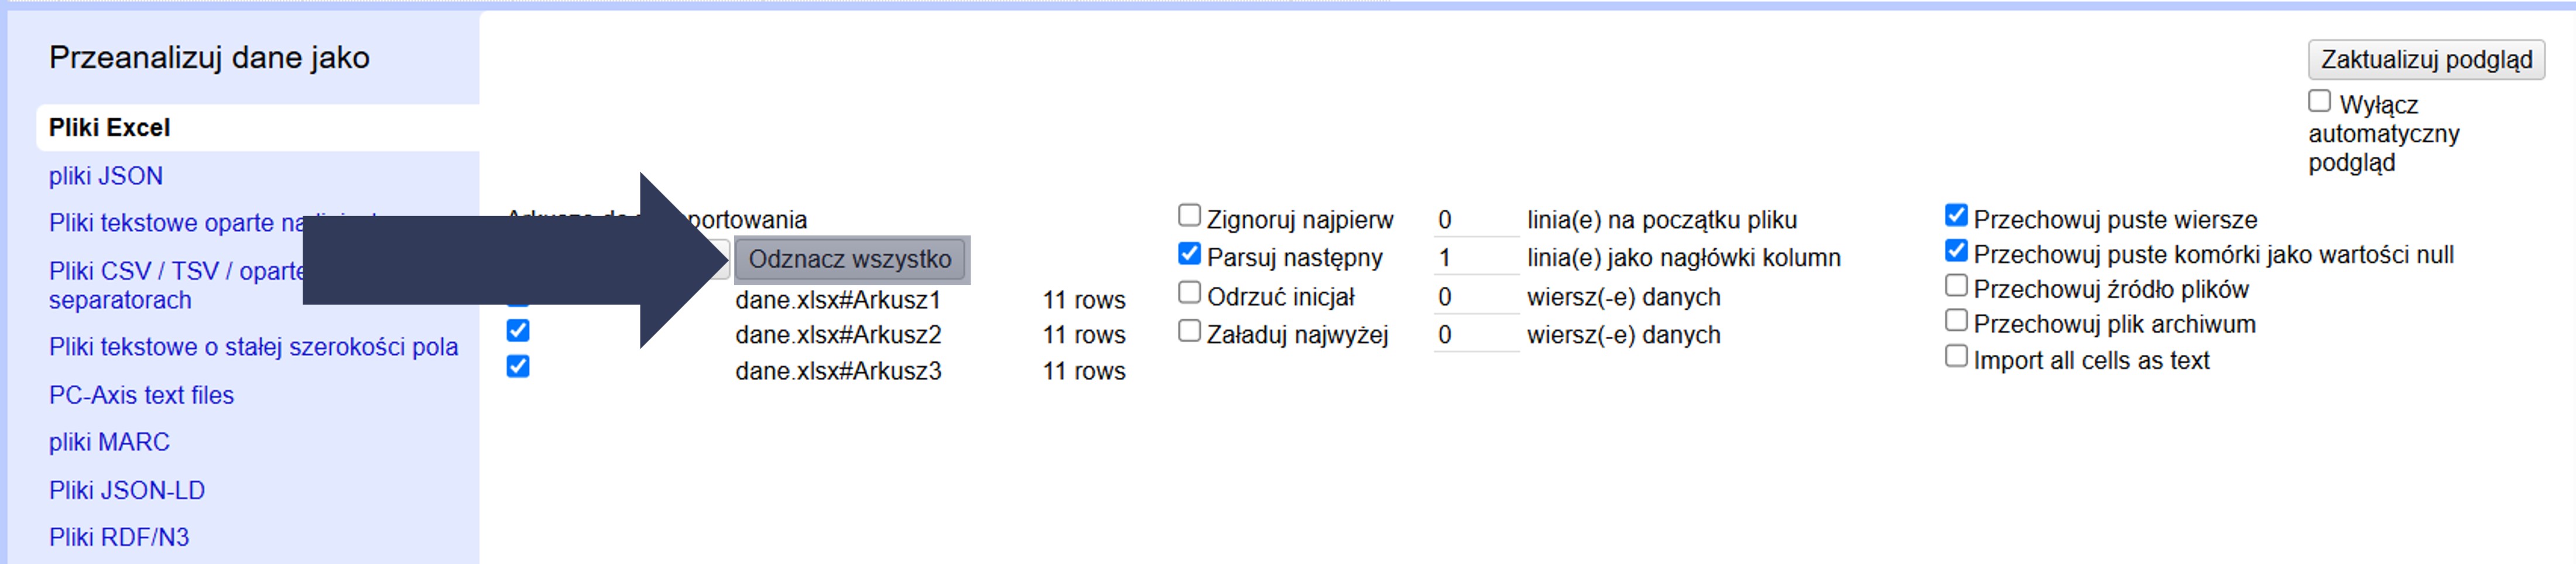2576x564 pixels.
Task: Enable the Zignoruj najpierw checkbox
Action: 1189,216
